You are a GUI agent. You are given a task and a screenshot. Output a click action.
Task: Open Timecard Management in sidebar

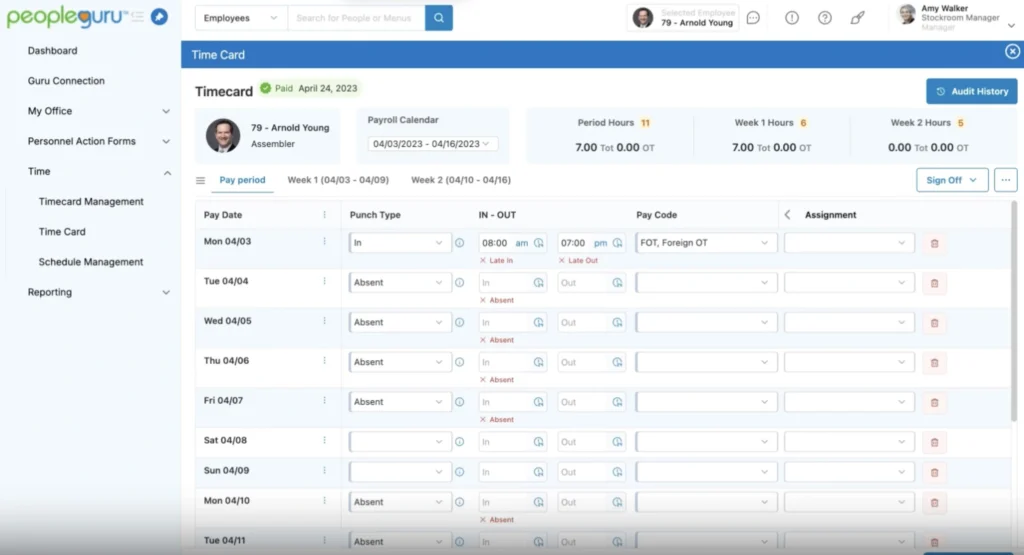(91, 202)
